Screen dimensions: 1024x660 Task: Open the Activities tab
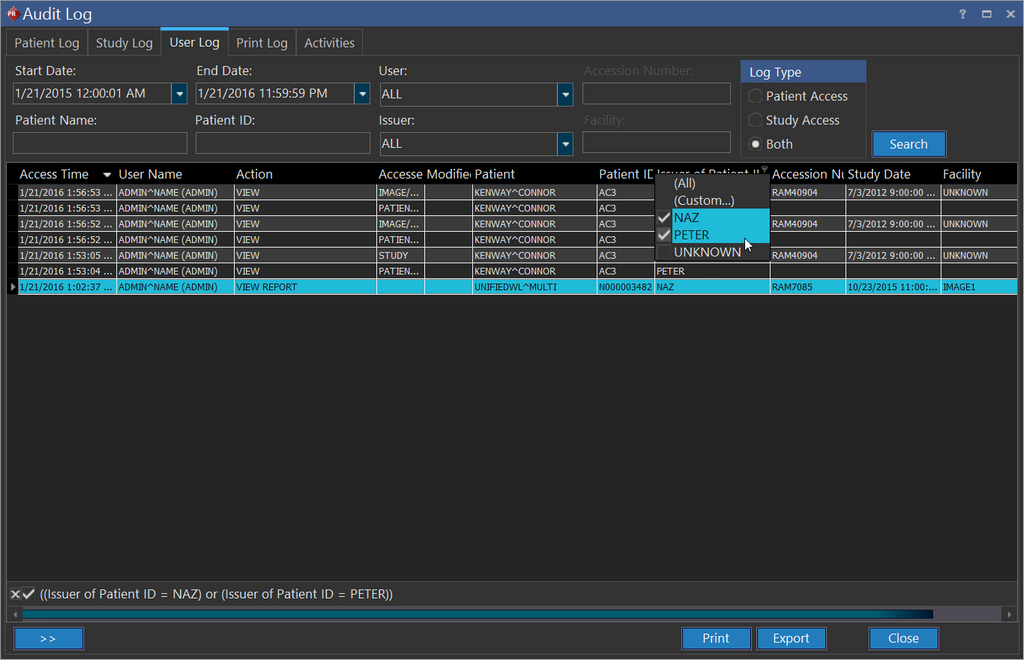pos(329,43)
